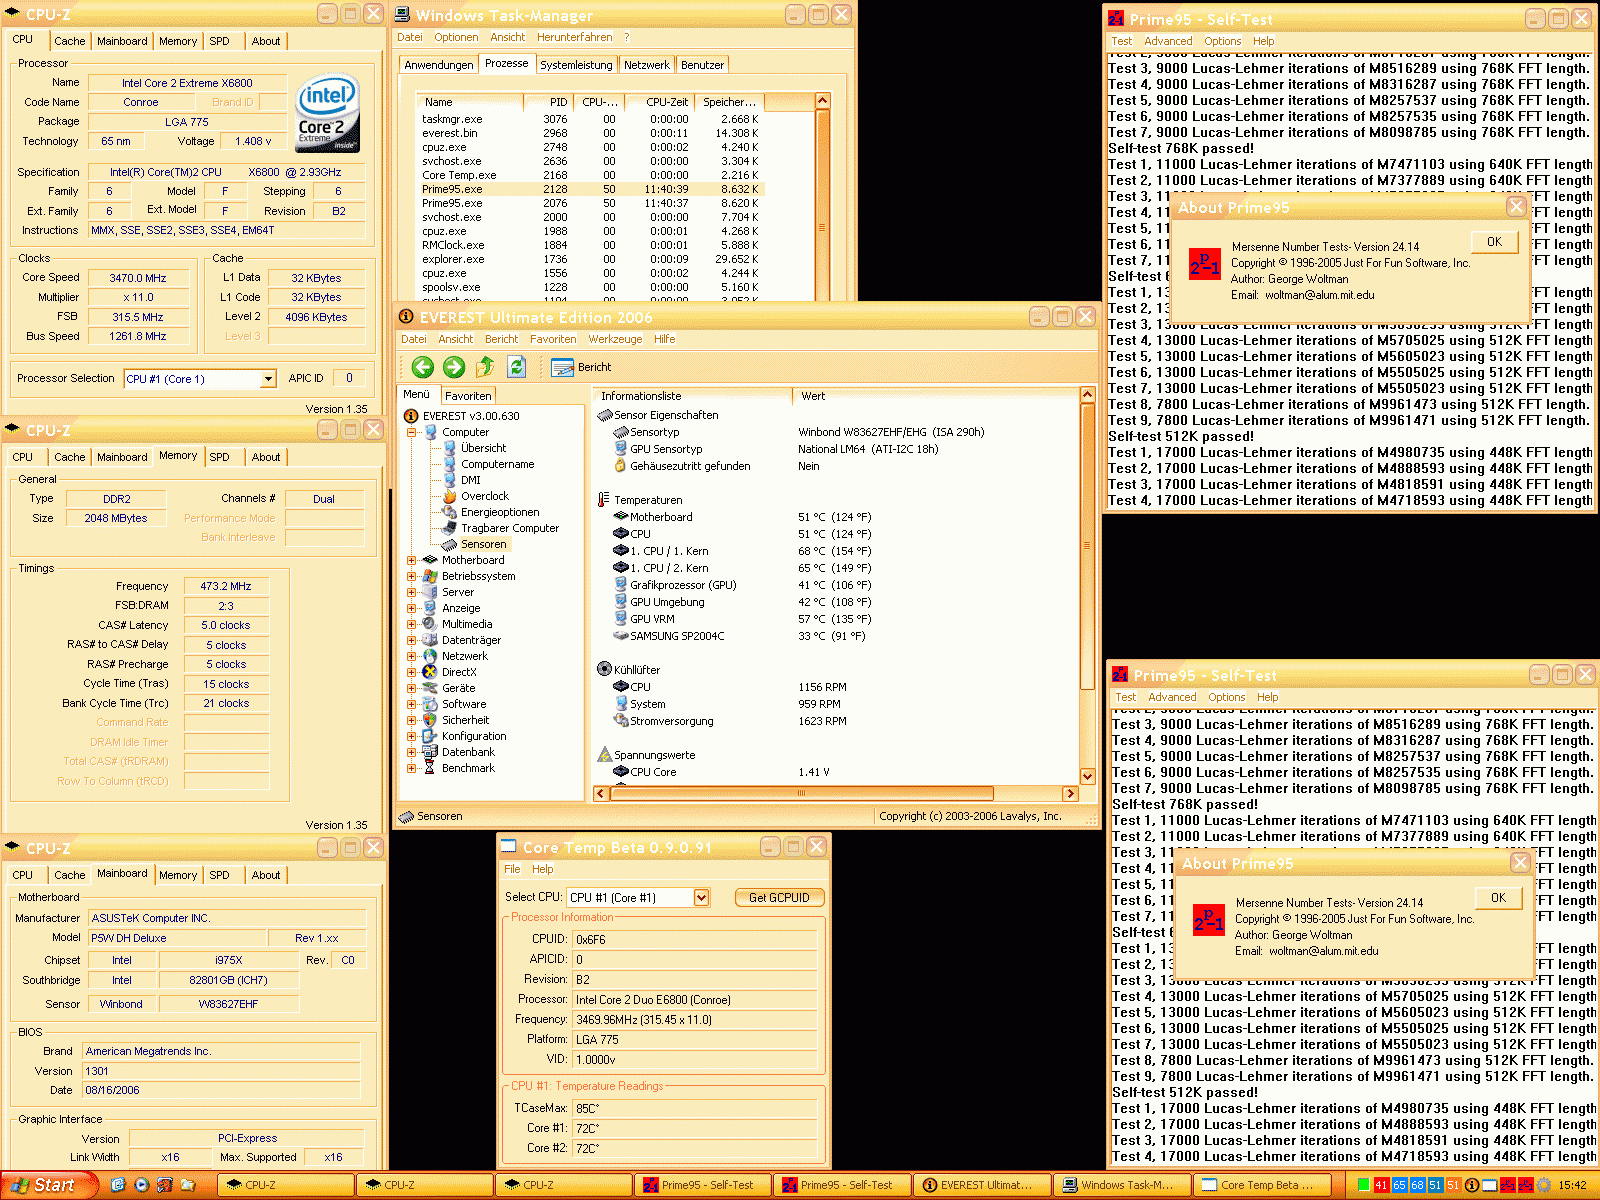Click the folder Up-level icon in EVEREST toolbar
Image resolution: width=1600 pixels, height=1200 pixels.
(485, 367)
